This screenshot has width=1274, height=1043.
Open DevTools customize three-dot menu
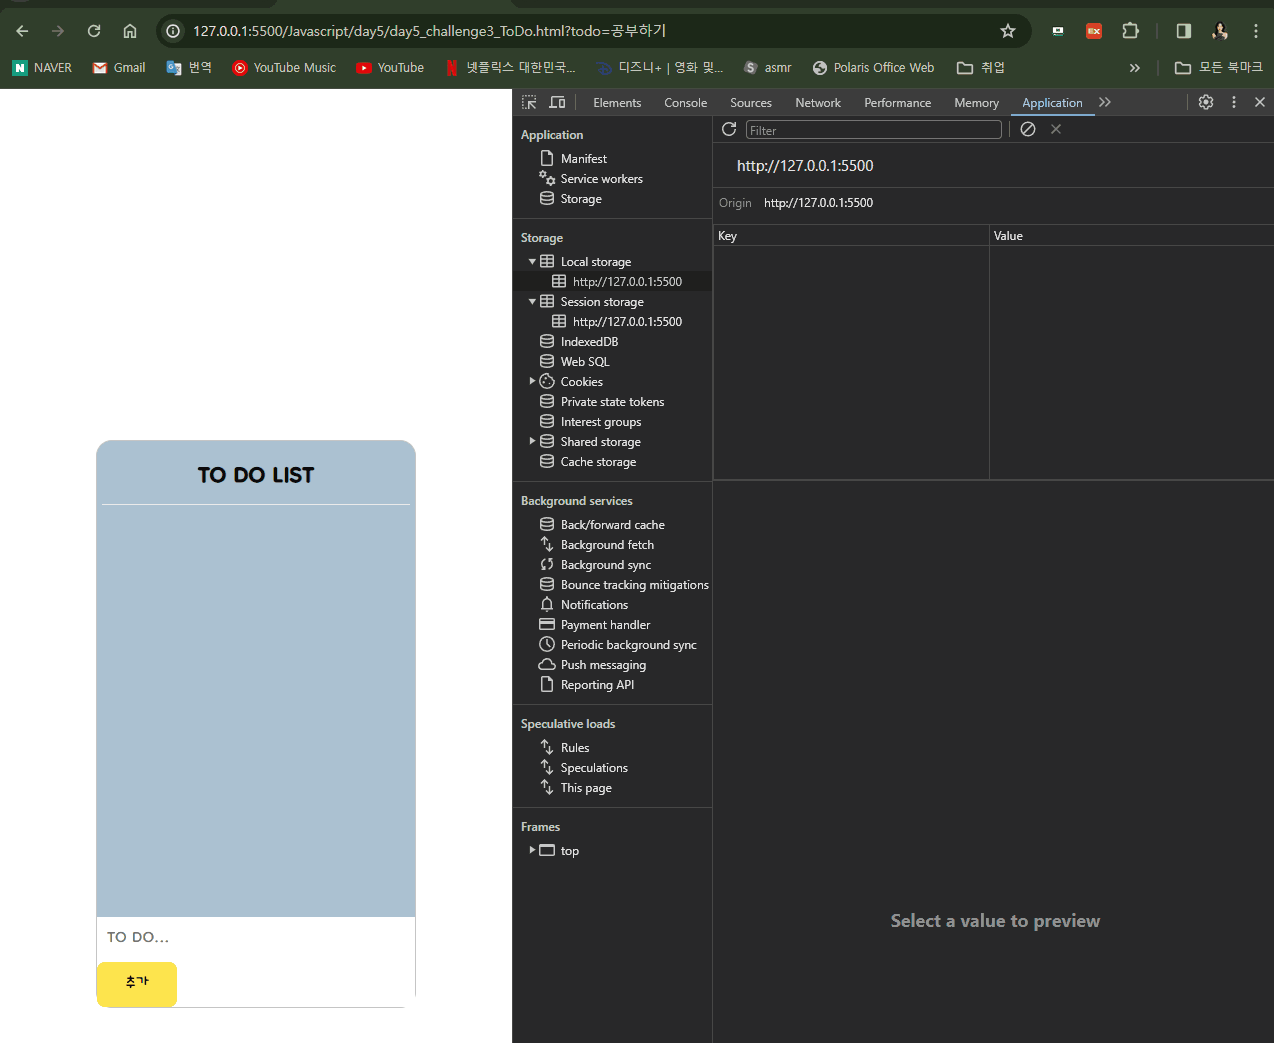1234,102
